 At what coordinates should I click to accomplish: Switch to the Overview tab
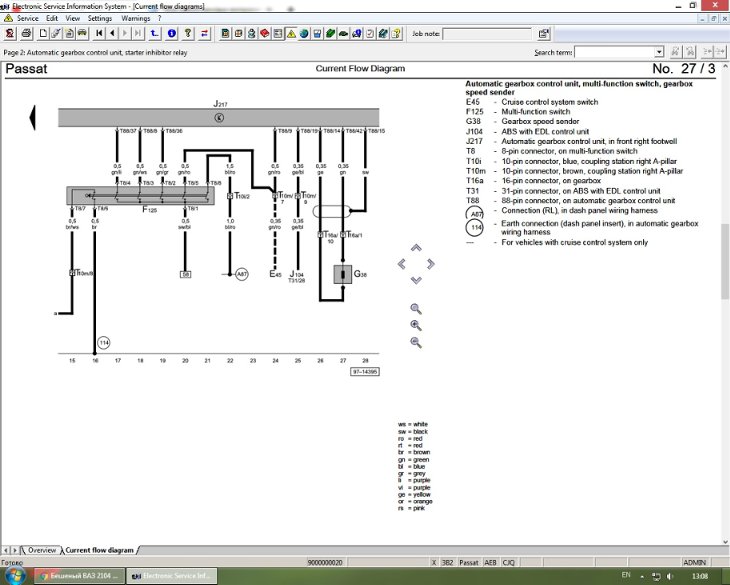(42, 550)
